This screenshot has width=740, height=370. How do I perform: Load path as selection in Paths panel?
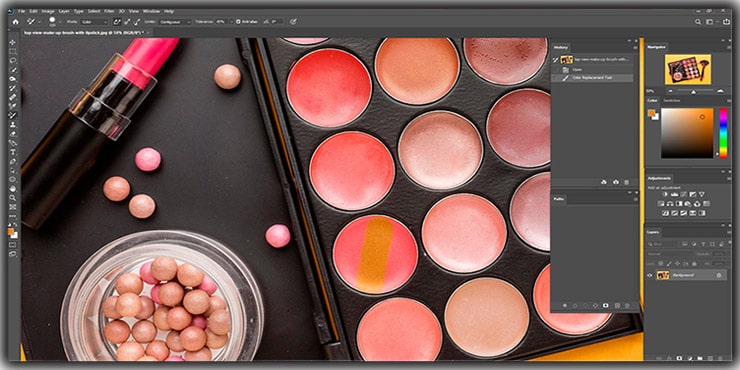[585, 305]
